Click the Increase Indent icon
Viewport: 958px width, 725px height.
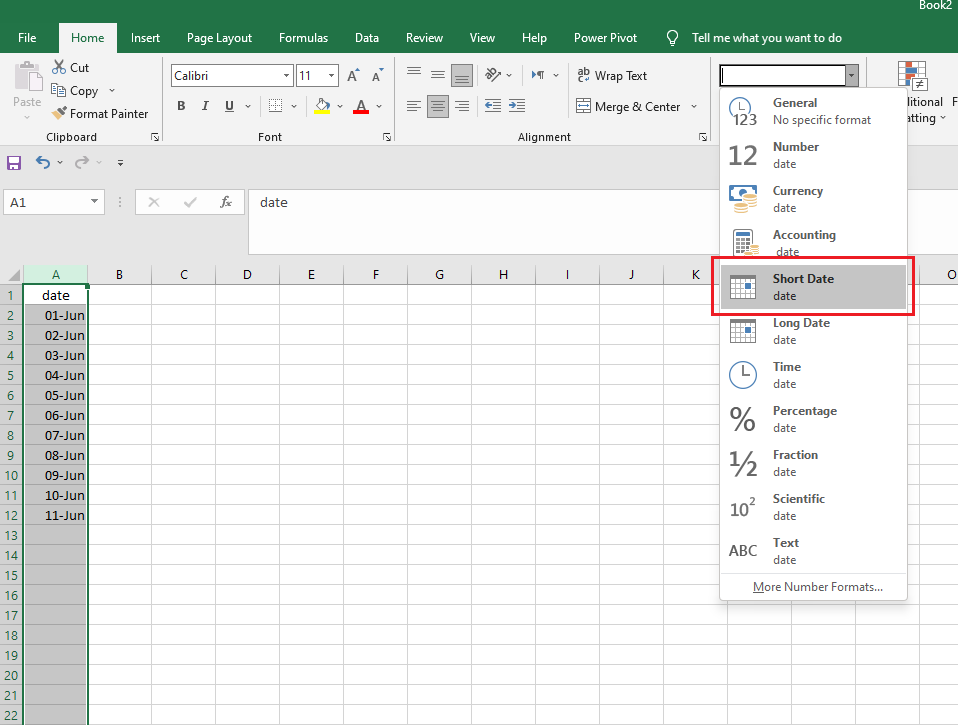pos(519,106)
